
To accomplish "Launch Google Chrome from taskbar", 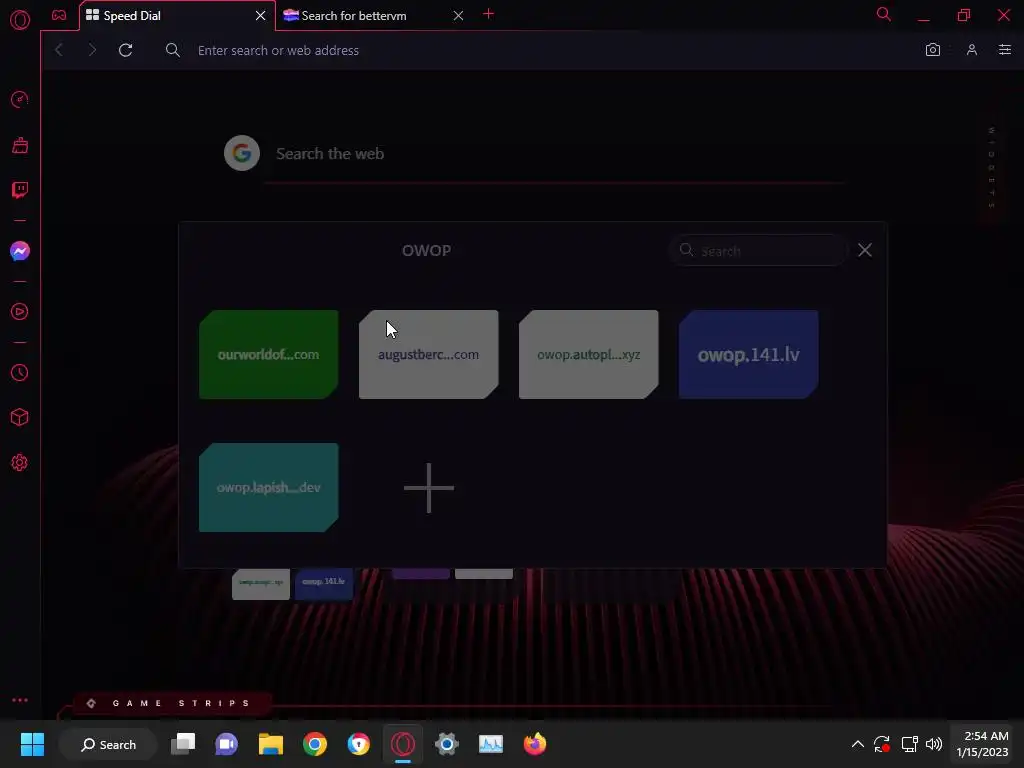I will tap(315, 744).
